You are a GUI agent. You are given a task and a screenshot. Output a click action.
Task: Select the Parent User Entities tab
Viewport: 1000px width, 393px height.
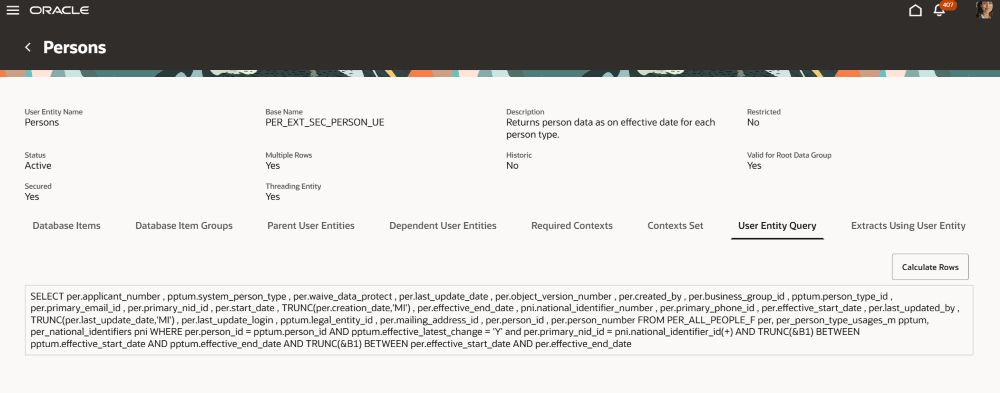tap(311, 226)
